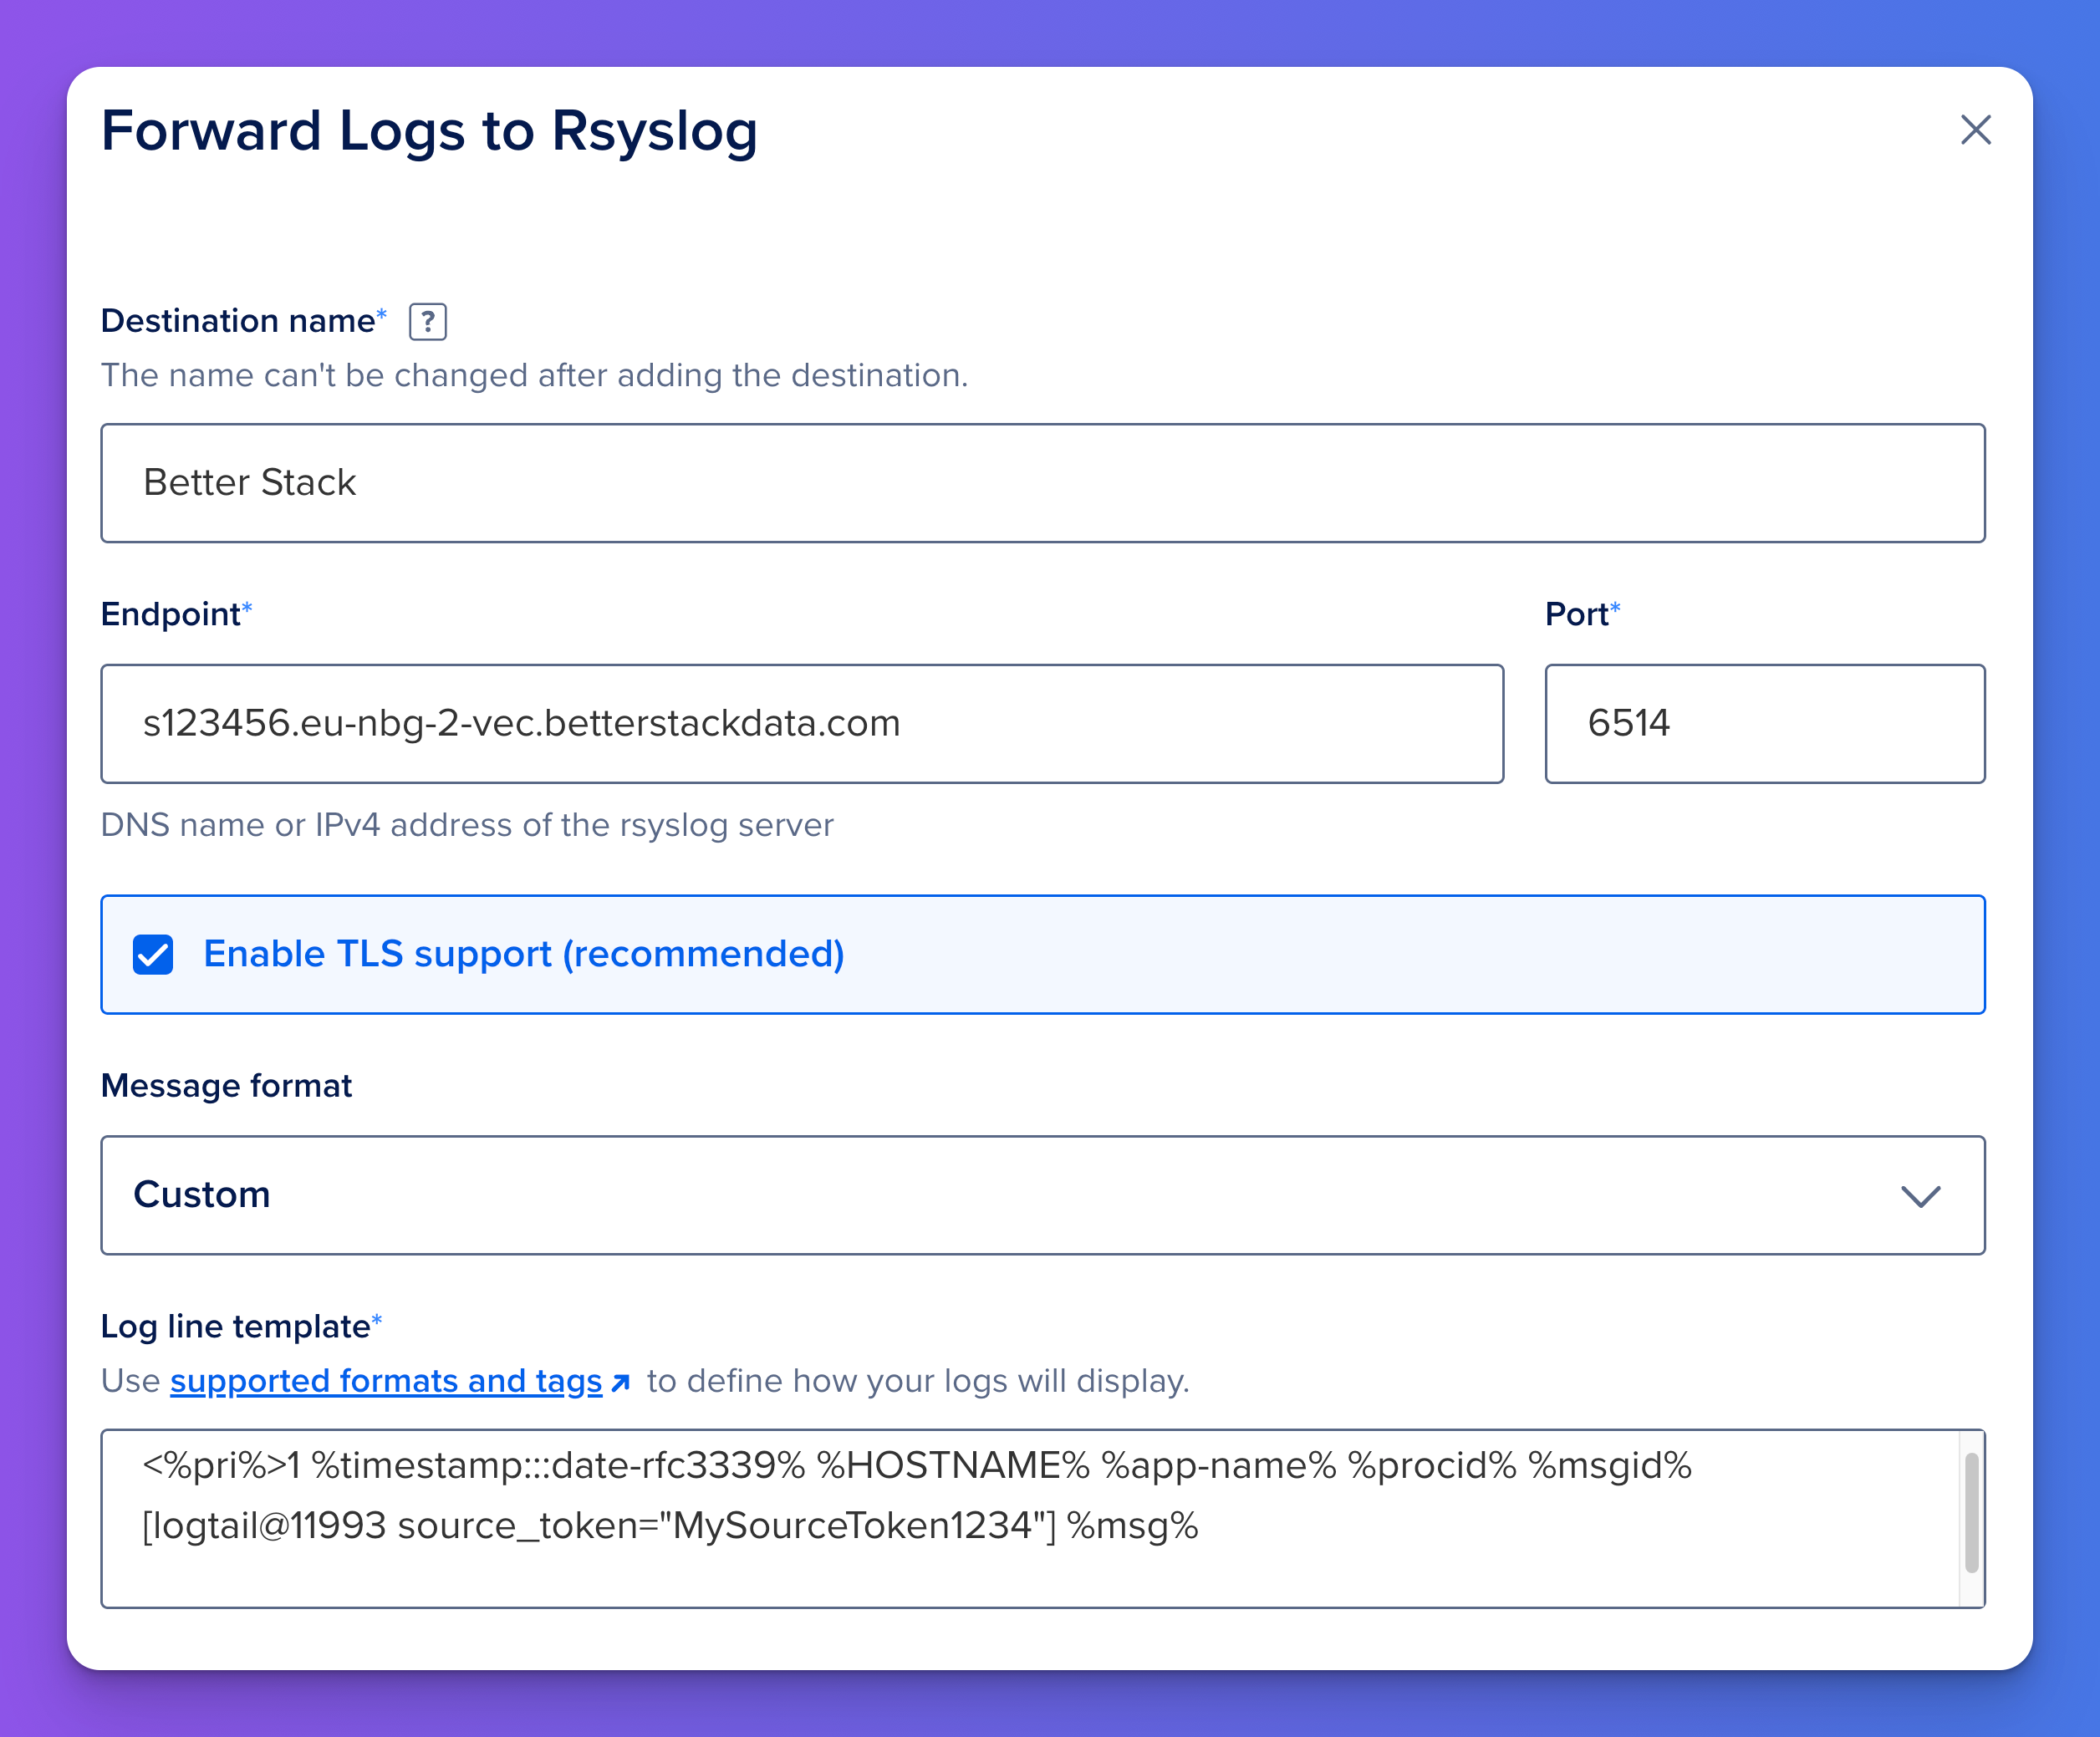Viewport: 2100px width, 1737px height.
Task: Click into the Endpoint hostname field
Action: tap(801, 724)
